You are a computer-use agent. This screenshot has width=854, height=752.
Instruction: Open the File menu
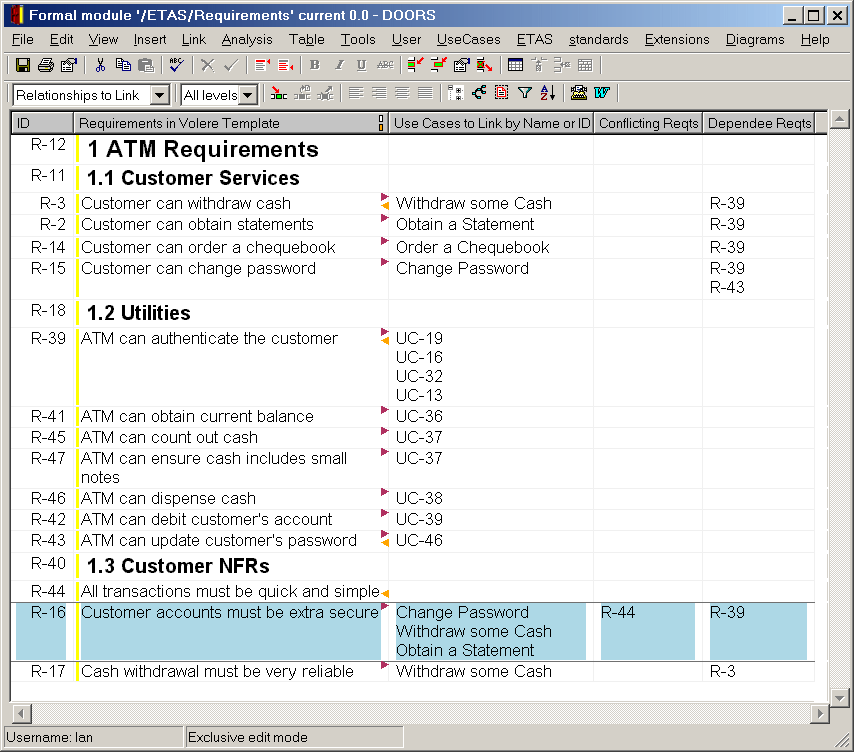click(x=23, y=40)
